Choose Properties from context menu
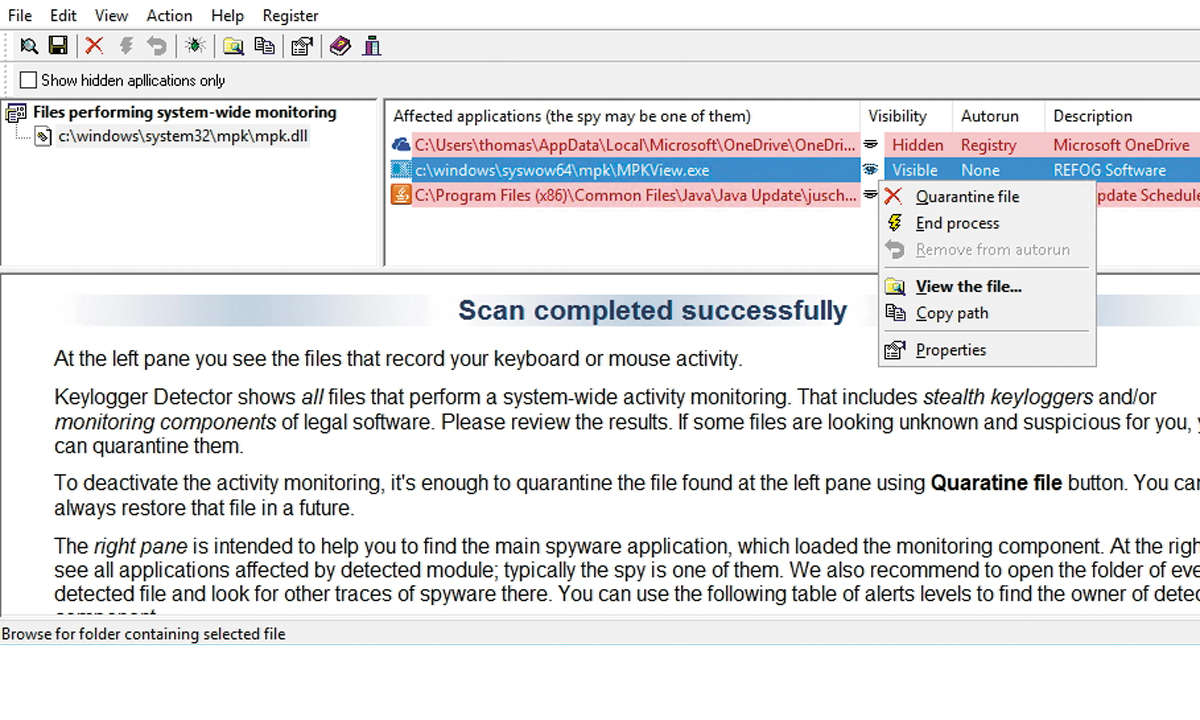This screenshot has height=720, width=1200. [987, 350]
